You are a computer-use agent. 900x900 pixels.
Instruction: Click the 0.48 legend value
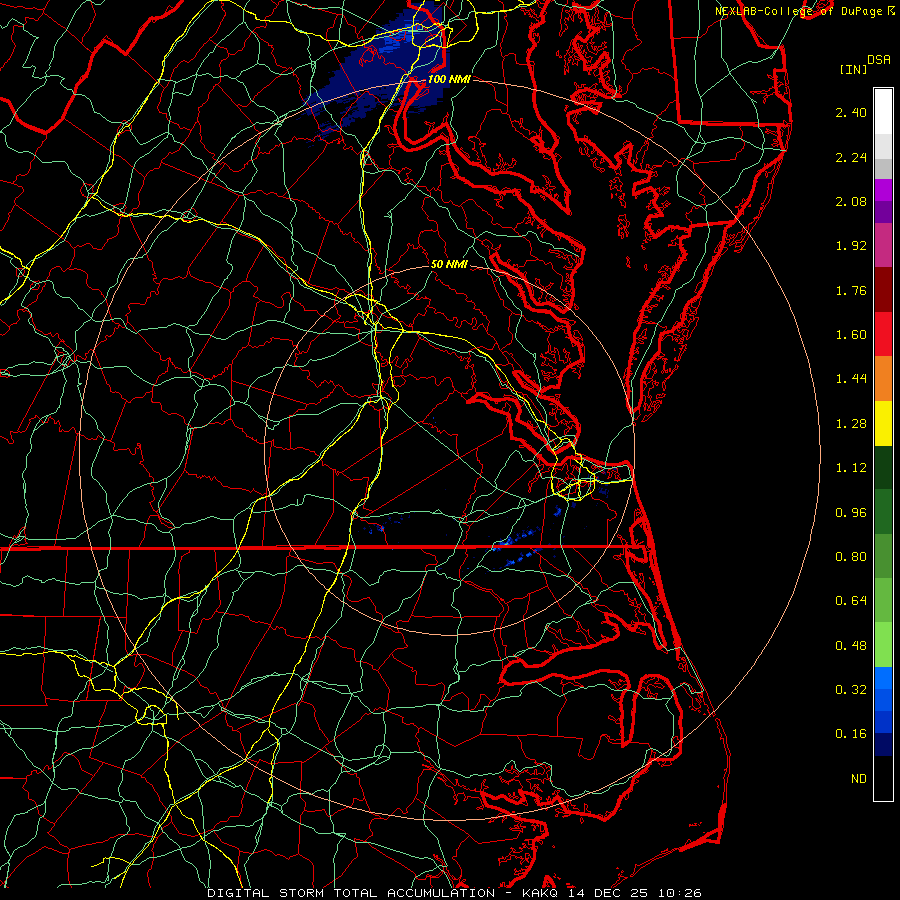[x=851, y=646]
